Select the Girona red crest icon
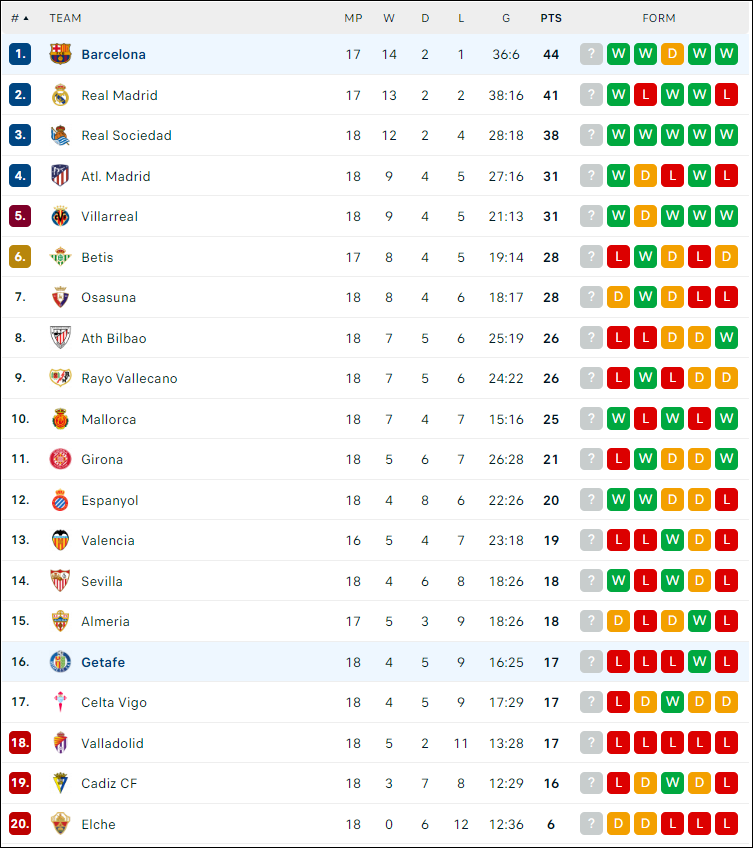 60,459
